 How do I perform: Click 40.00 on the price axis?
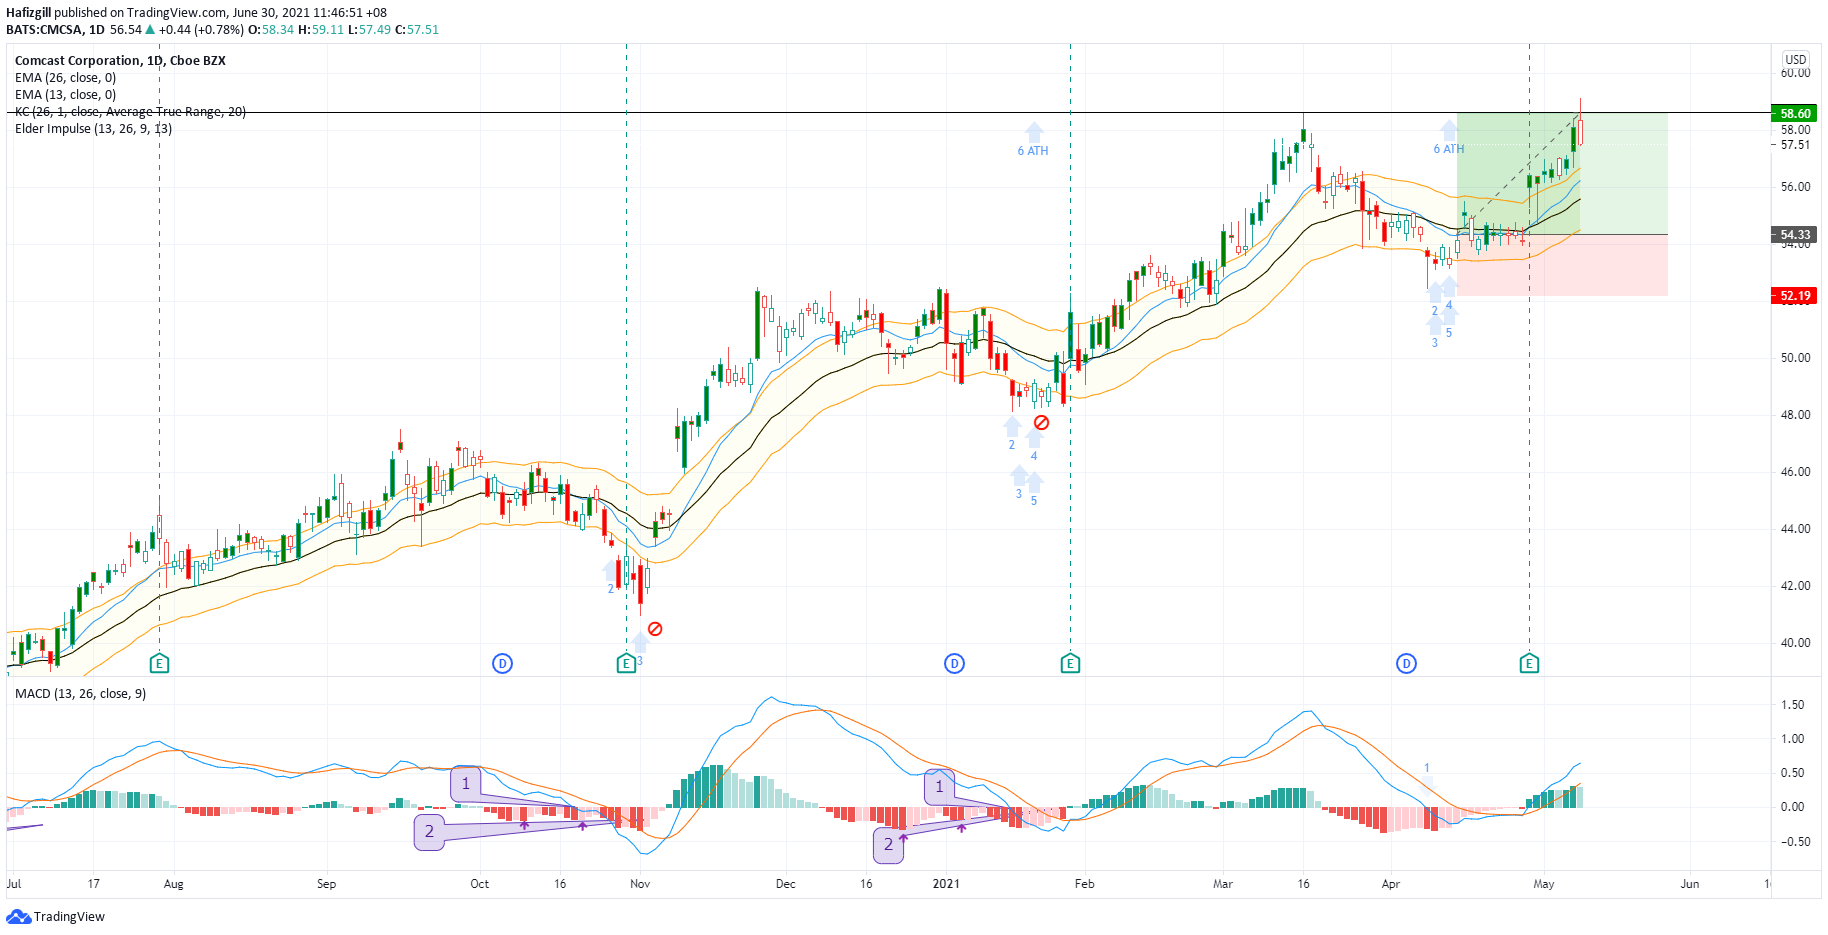coord(1795,642)
